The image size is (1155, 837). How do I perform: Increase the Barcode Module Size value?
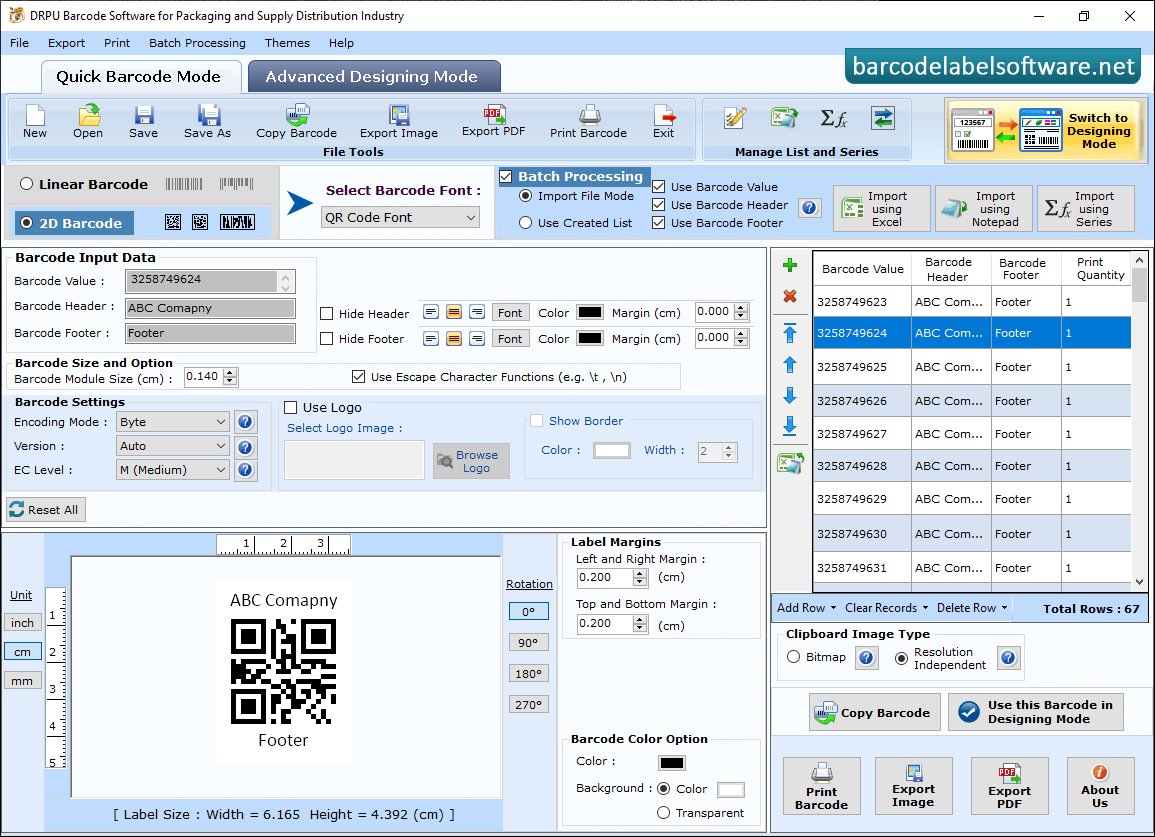click(231, 373)
